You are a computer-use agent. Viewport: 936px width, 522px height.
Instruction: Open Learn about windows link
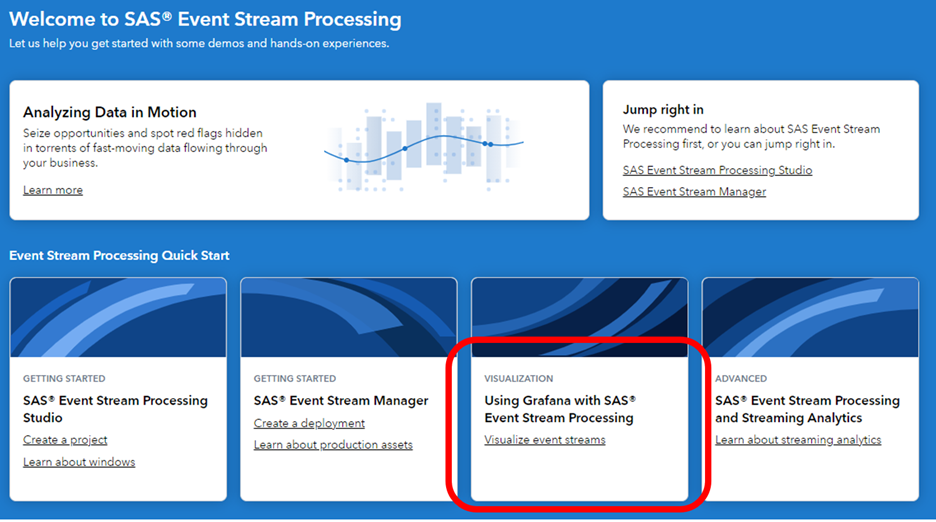[x=79, y=462]
